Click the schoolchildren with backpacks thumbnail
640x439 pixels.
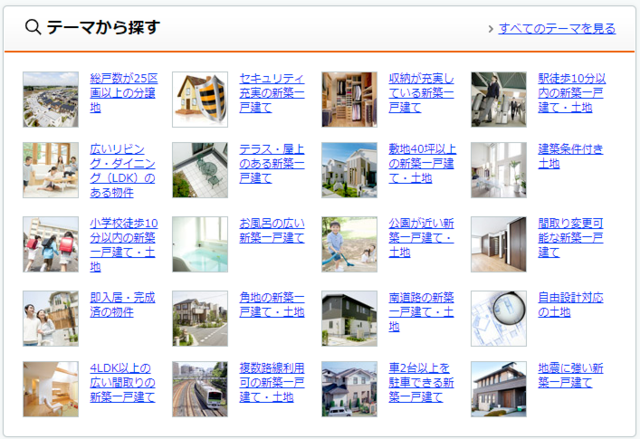click(x=51, y=244)
